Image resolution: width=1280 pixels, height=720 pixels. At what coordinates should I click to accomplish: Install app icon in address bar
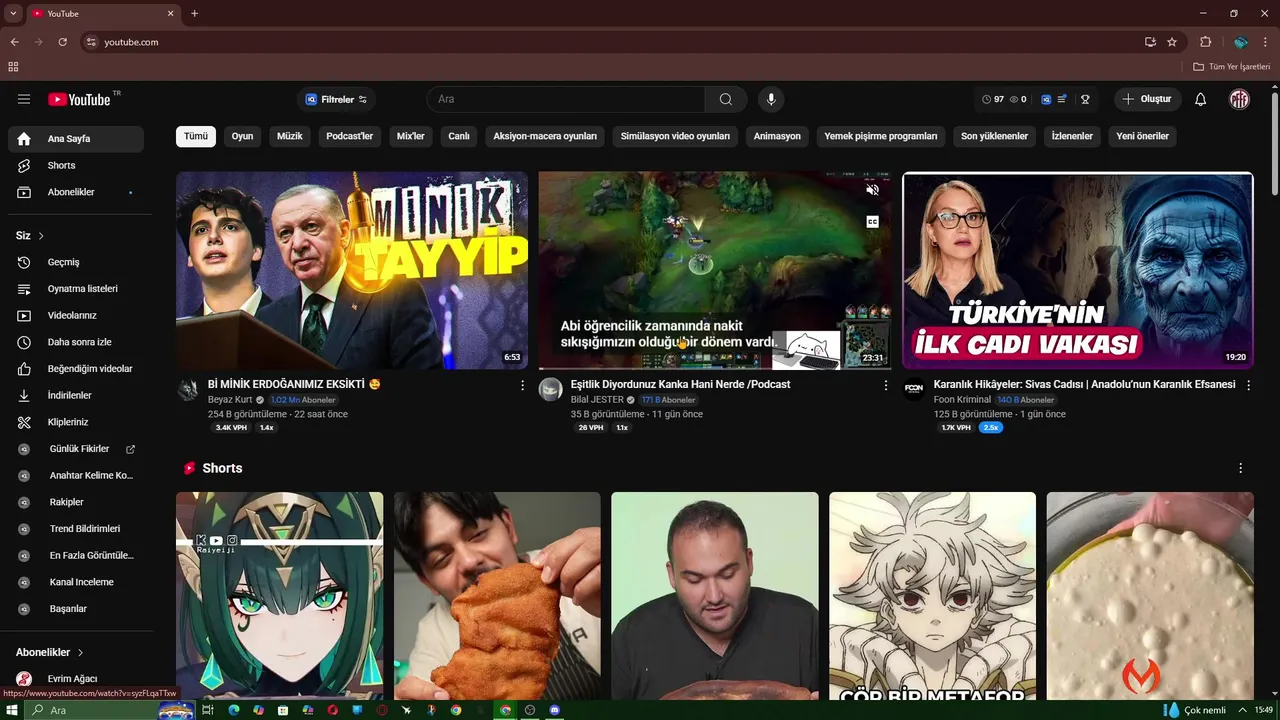(x=1150, y=42)
